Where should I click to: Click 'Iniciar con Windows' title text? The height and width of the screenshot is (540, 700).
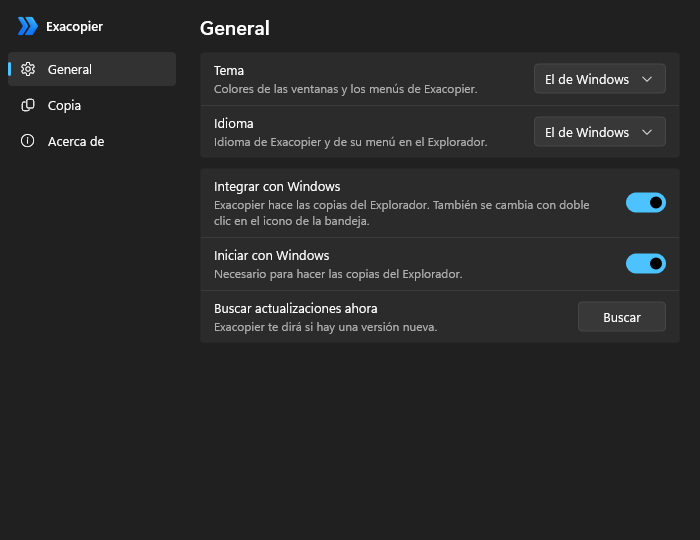pos(271,256)
